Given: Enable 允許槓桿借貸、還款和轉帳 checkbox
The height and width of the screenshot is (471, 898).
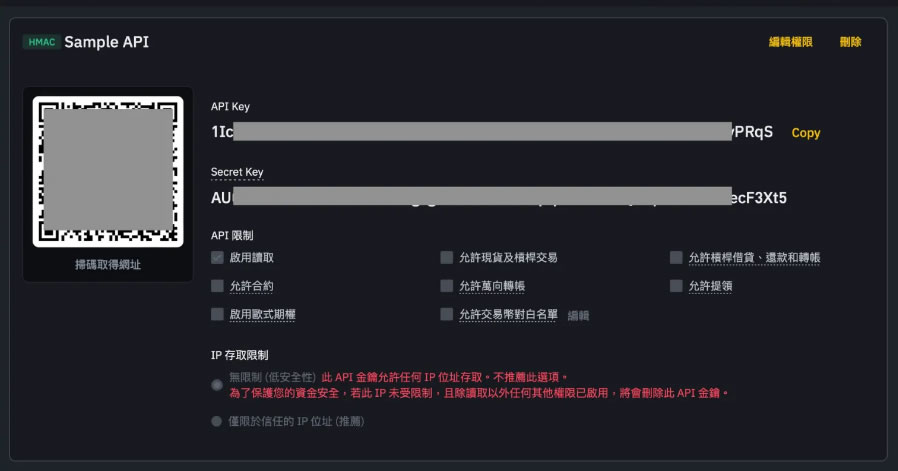Looking at the screenshot, I should 676,257.
